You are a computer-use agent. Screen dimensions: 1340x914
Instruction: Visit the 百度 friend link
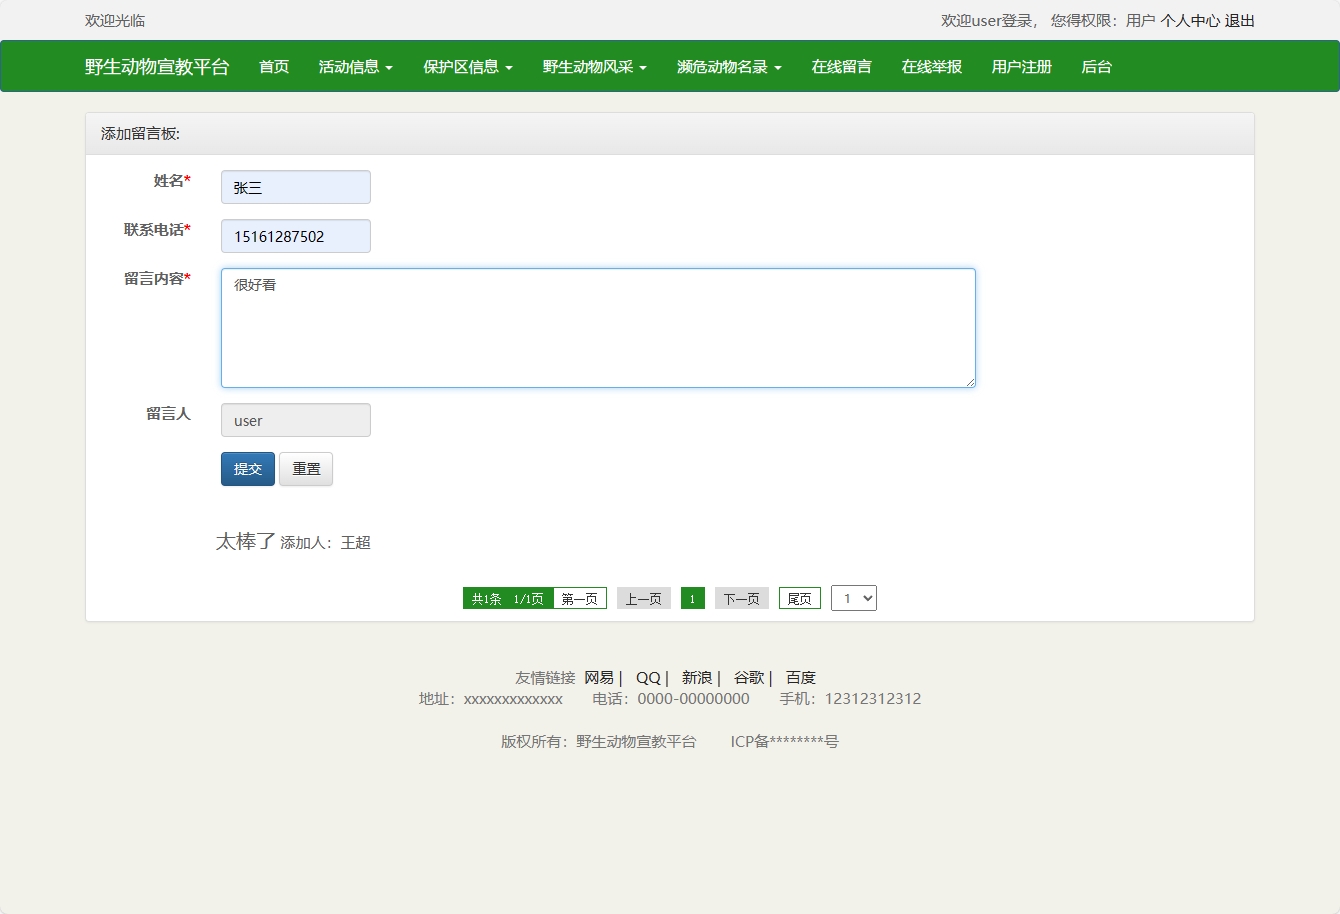pyautogui.click(x=800, y=677)
